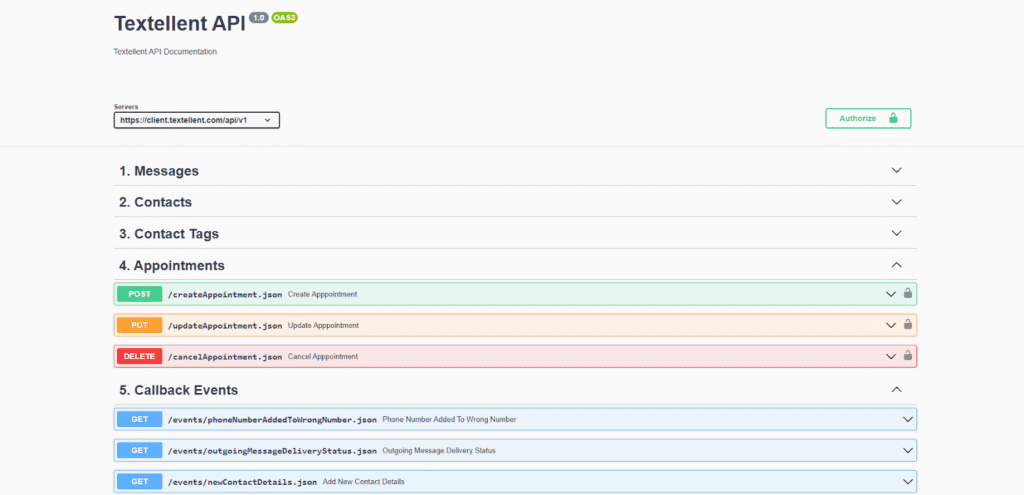The height and width of the screenshot is (495, 1024).
Task: Click the /events/outgoingMessageDeliveryStatus.json path
Action: [x=272, y=451]
